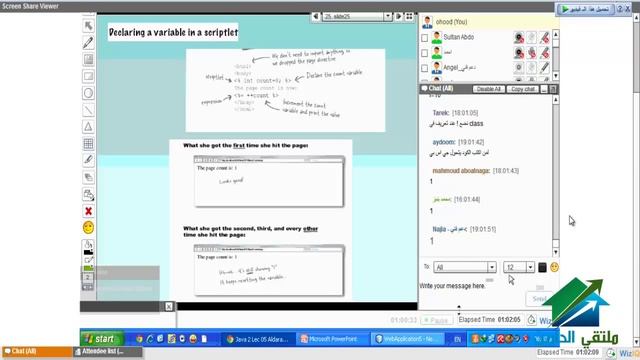Click the chat scrollbar down arrow

[556, 253]
